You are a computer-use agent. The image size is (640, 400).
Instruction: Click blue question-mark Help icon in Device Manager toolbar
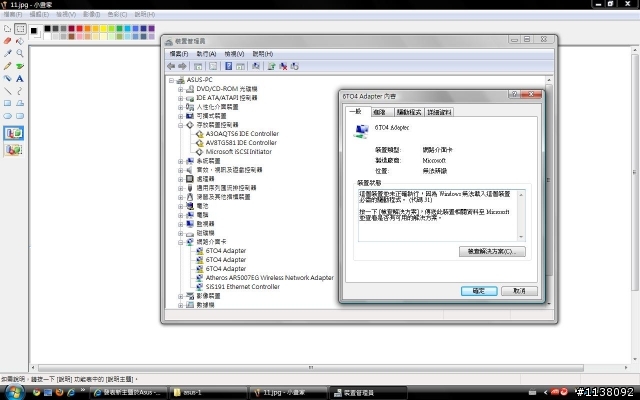tap(229, 66)
